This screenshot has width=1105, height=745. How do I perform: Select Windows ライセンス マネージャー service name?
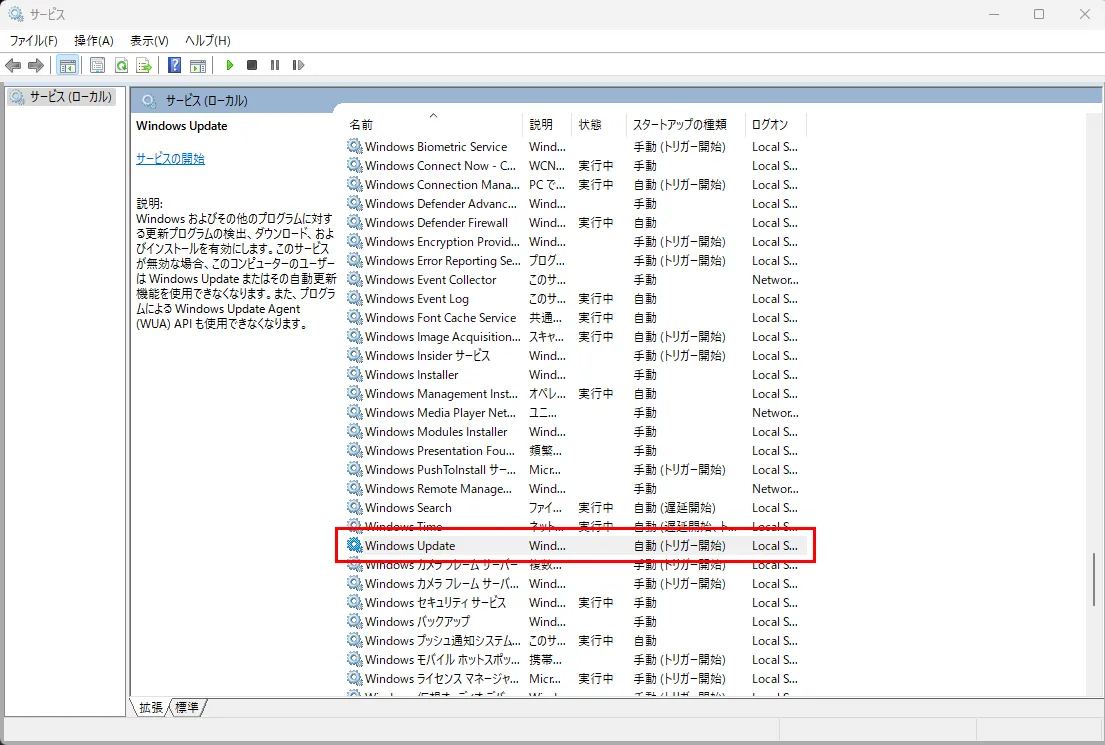[x=442, y=678]
